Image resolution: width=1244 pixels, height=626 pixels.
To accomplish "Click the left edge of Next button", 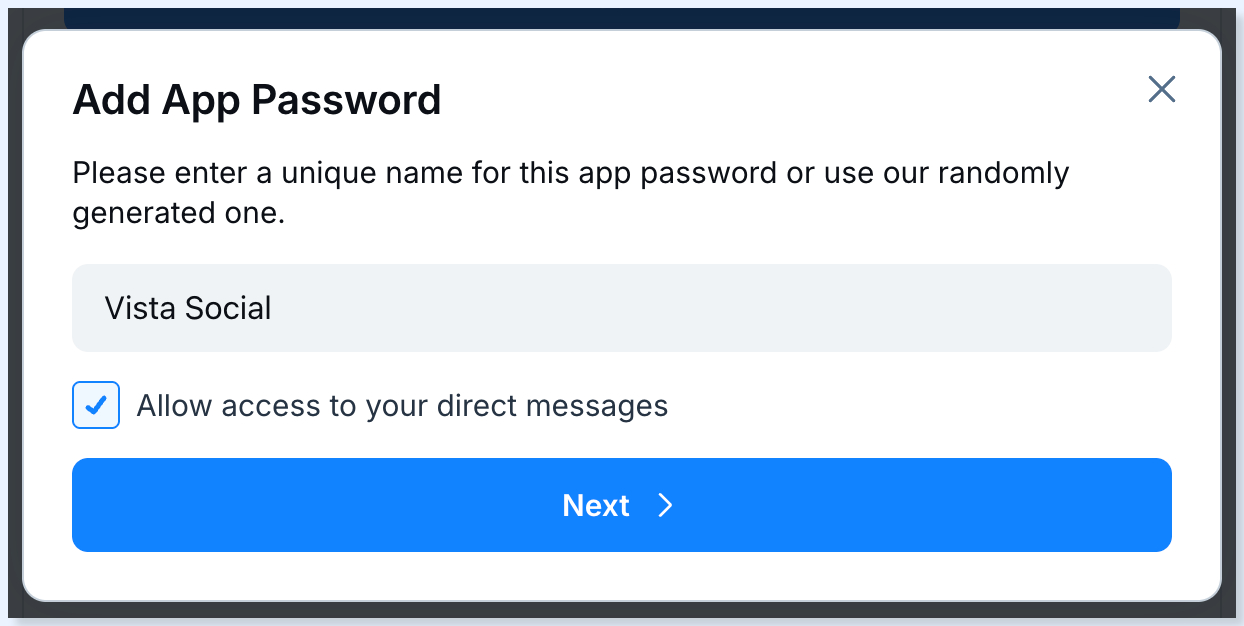I will (x=90, y=505).
